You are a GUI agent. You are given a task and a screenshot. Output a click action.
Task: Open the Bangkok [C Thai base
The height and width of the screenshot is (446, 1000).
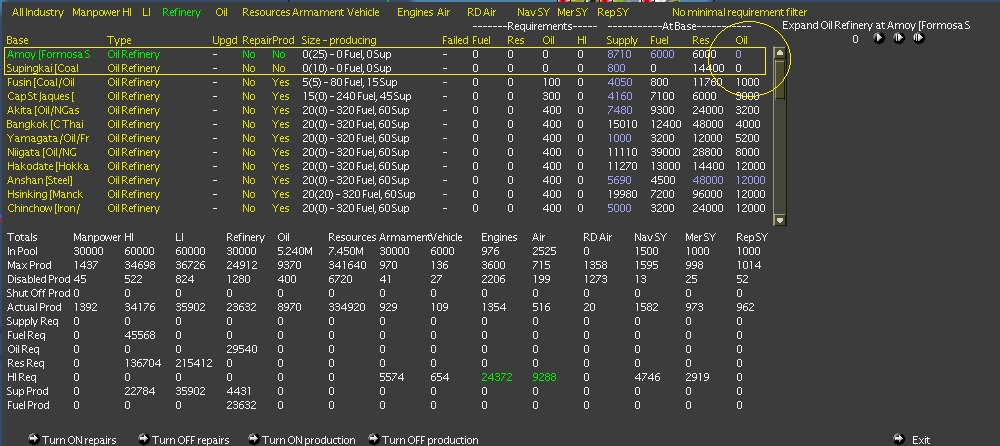pos(45,124)
